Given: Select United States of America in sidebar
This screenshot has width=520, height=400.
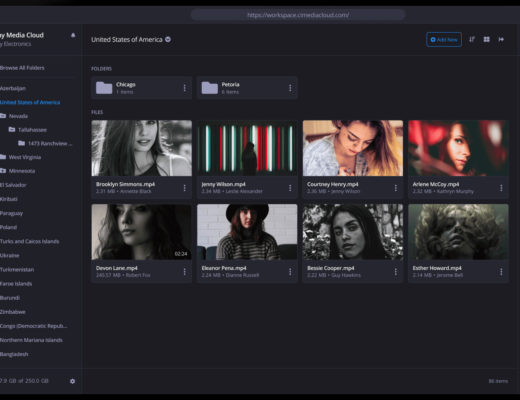Looking at the screenshot, I should point(30,102).
